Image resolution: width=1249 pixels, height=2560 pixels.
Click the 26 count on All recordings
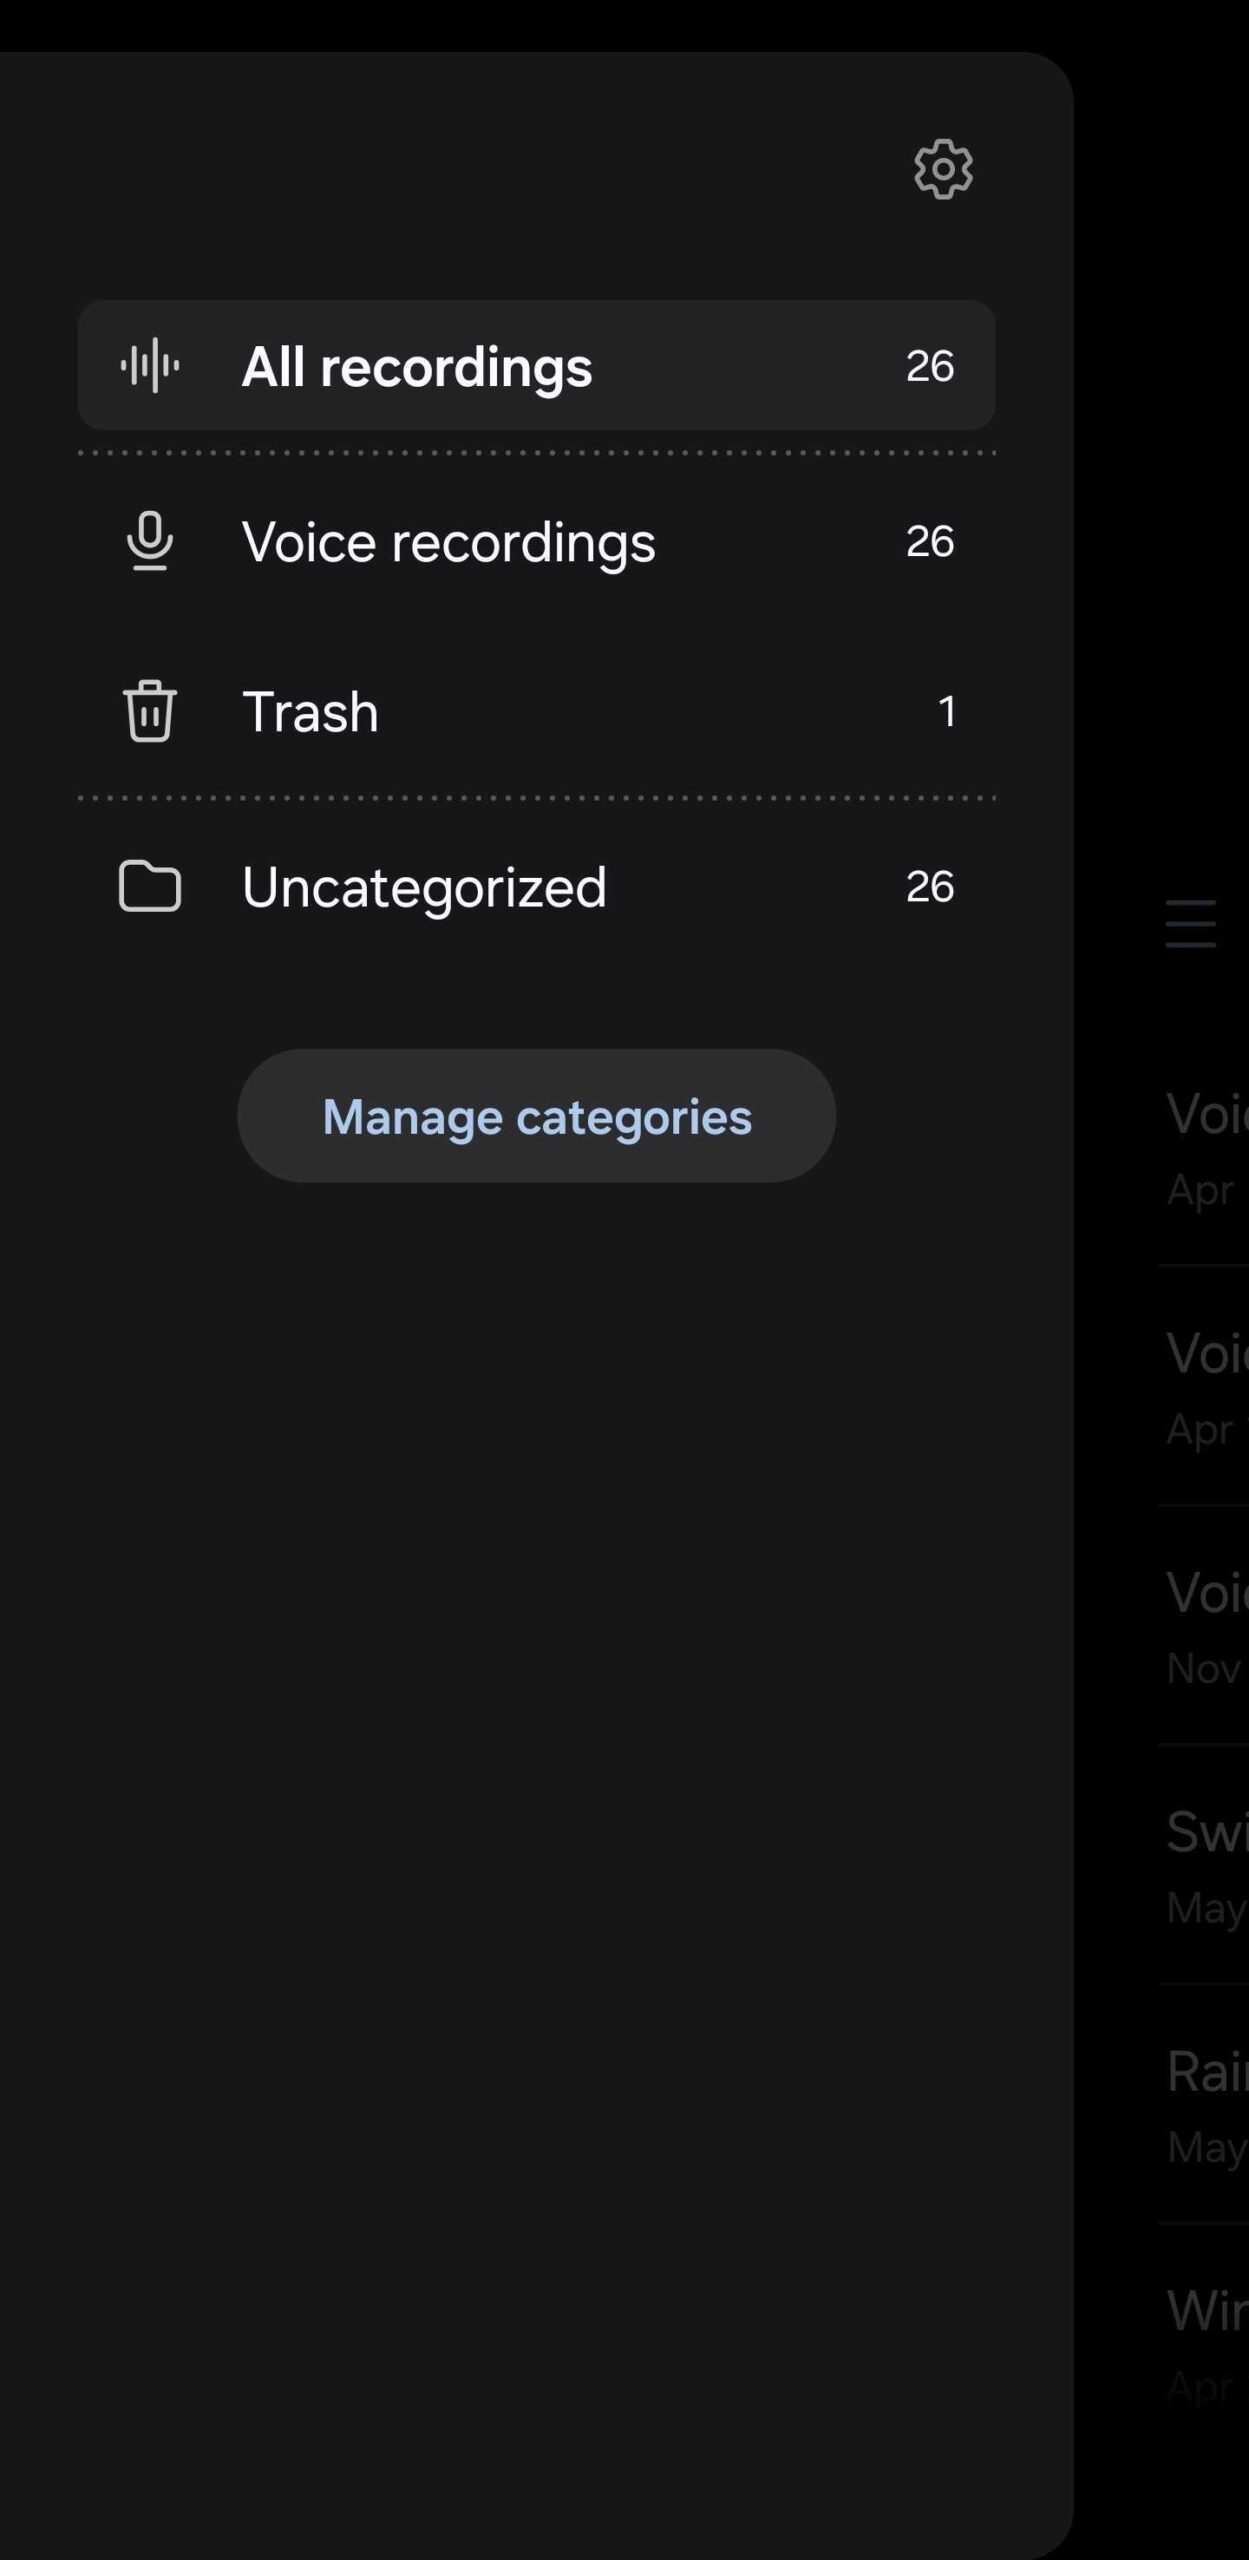pyautogui.click(x=929, y=366)
